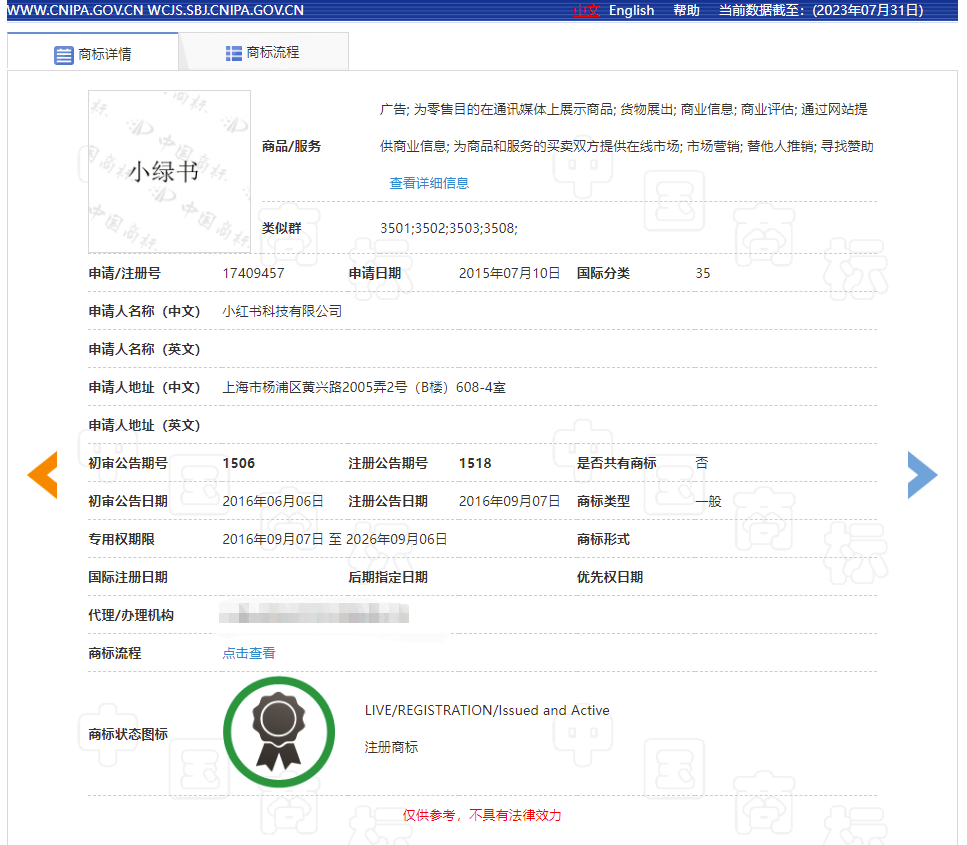This screenshot has height=845, width=967.
Task: Switch language to English
Action: point(632,10)
